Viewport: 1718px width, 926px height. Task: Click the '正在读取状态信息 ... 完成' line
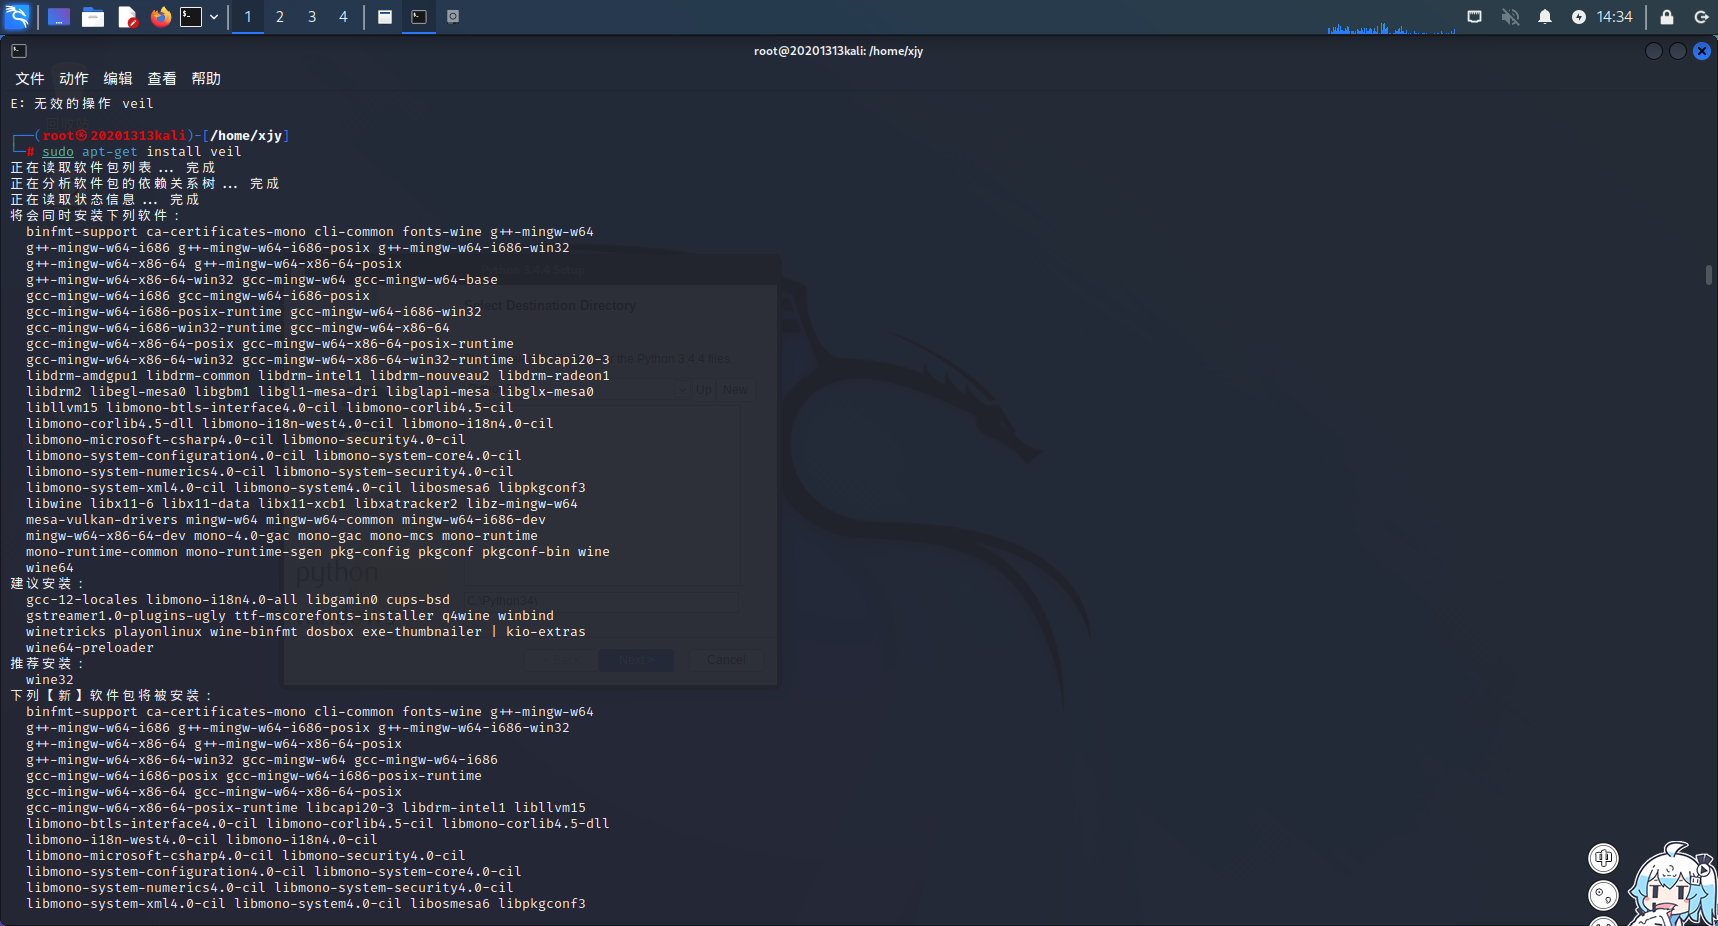(x=105, y=200)
